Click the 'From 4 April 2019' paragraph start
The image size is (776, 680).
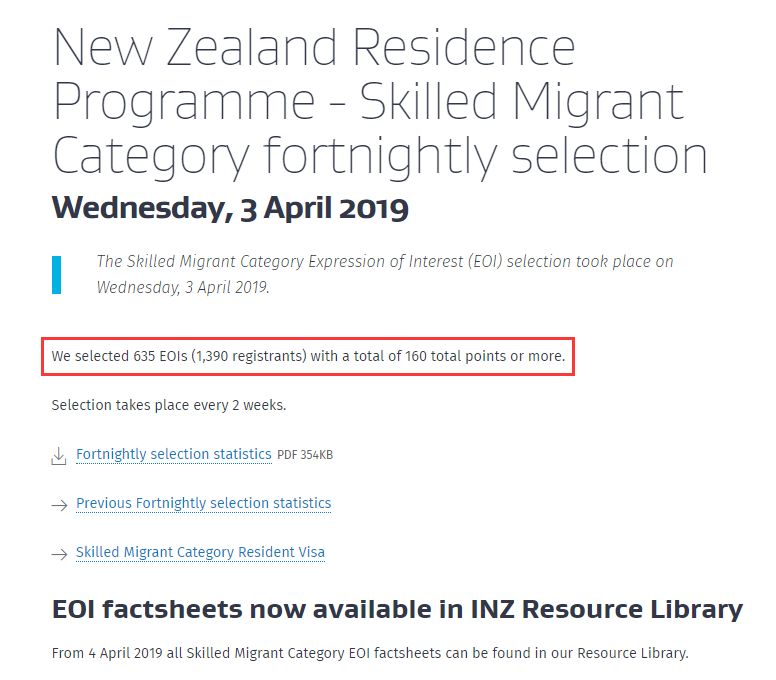(105, 654)
